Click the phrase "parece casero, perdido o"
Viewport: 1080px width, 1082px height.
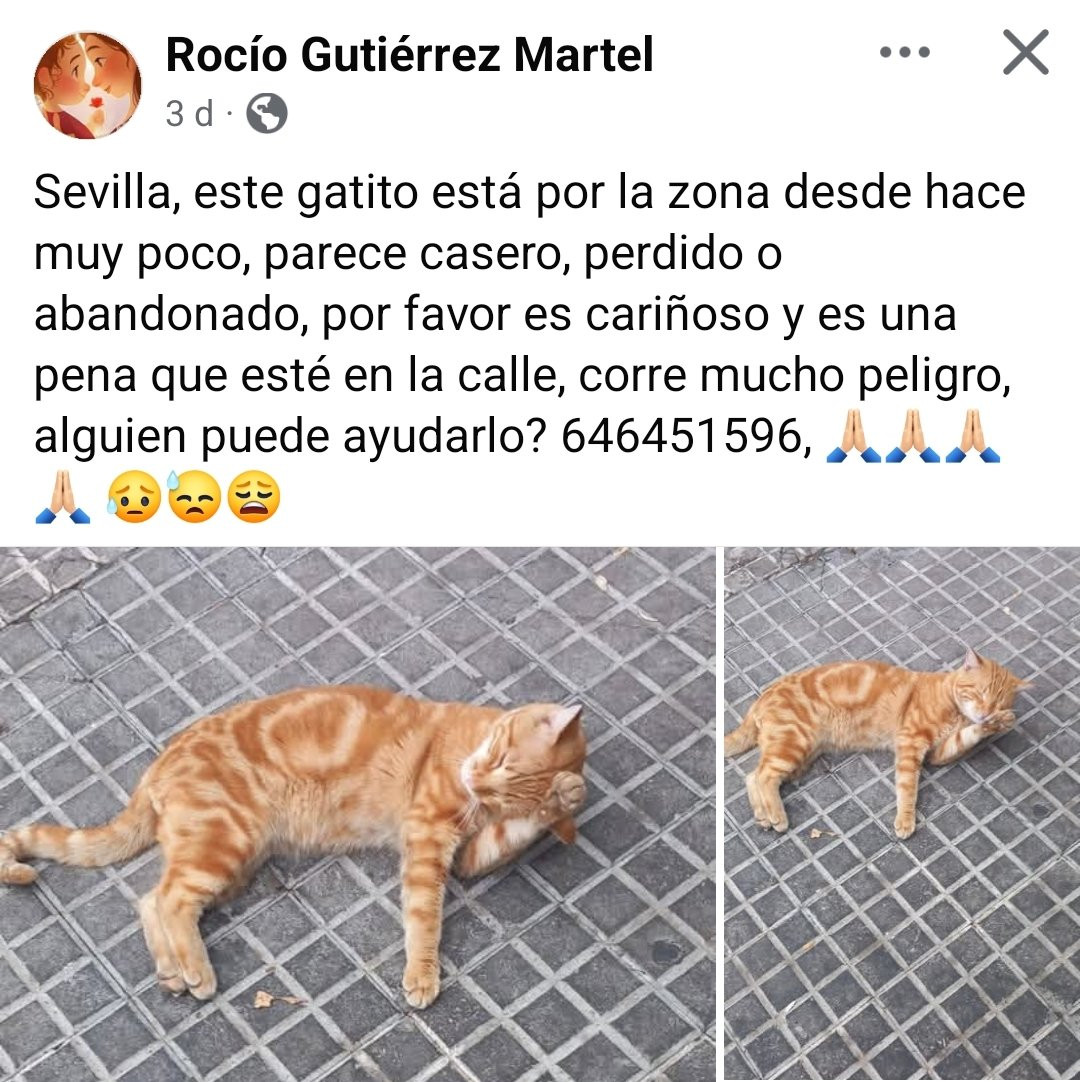click(x=523, y=255)
